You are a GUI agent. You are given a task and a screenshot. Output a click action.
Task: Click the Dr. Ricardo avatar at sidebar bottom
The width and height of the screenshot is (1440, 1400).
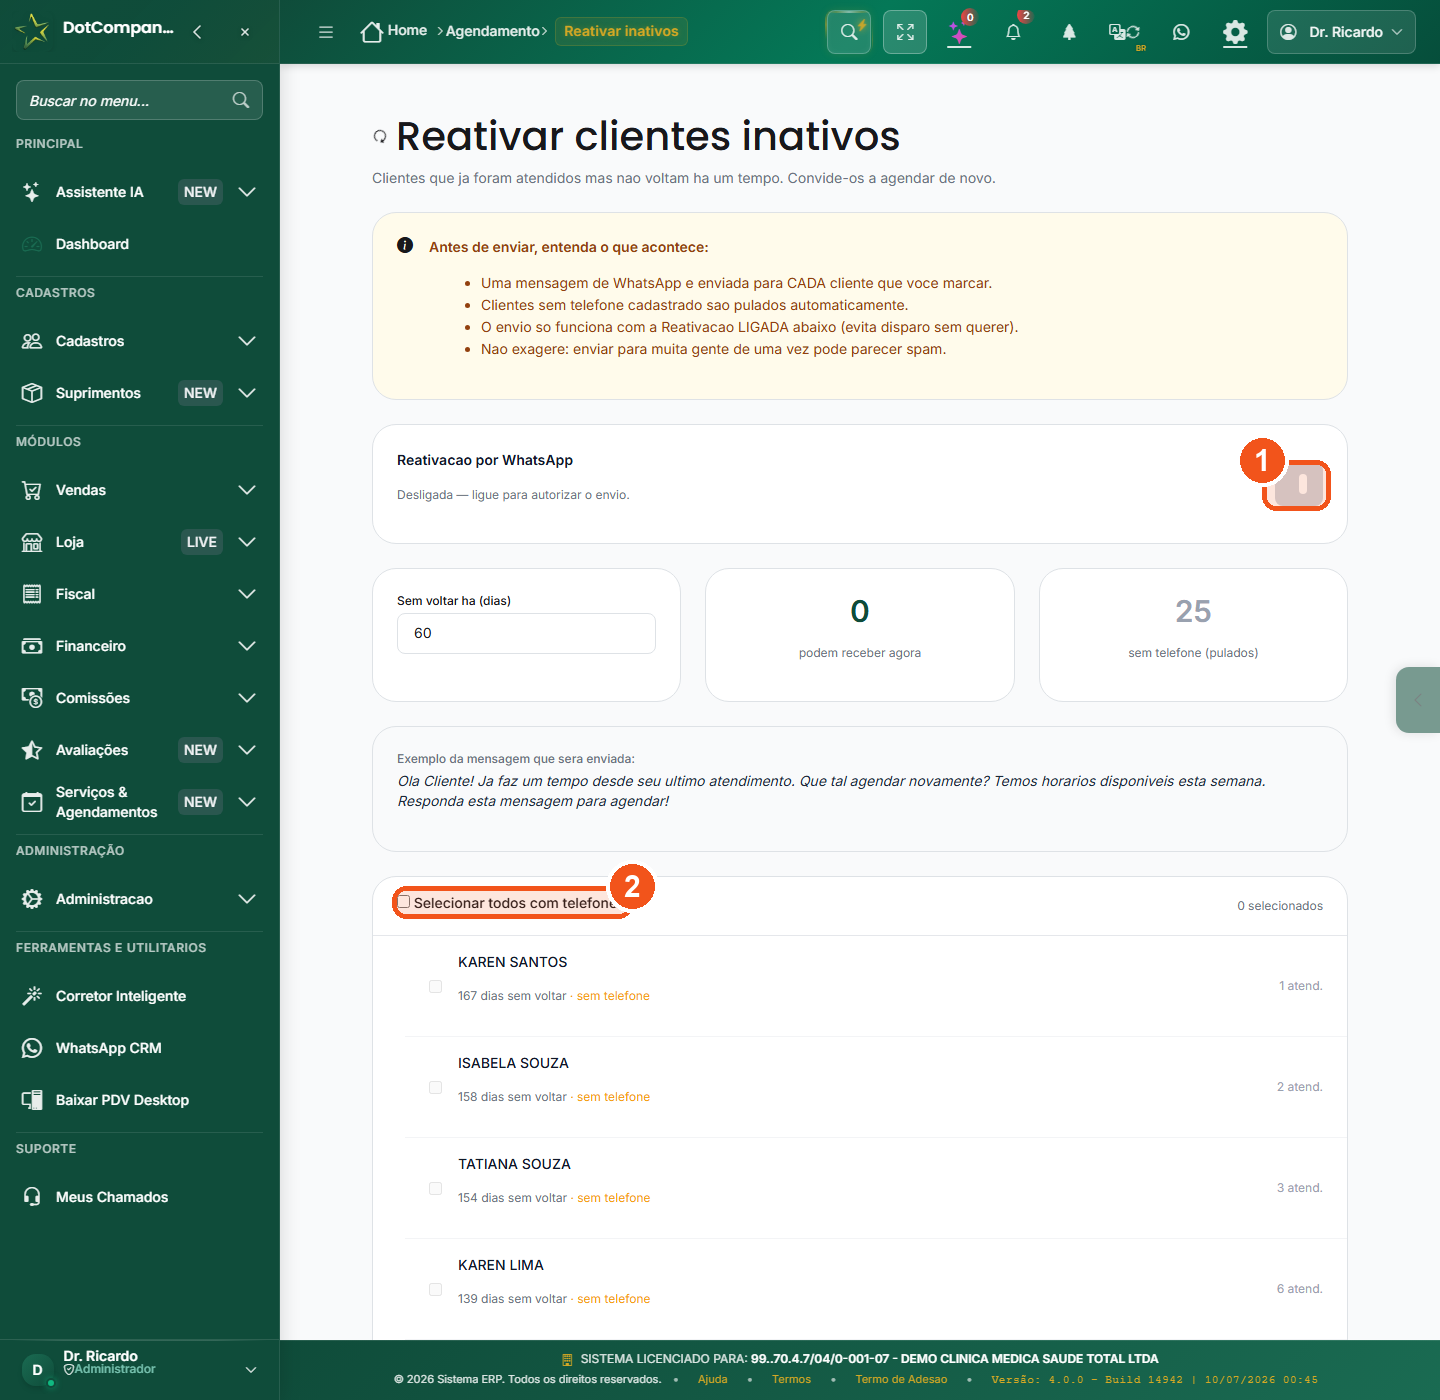click(38, 1370)
